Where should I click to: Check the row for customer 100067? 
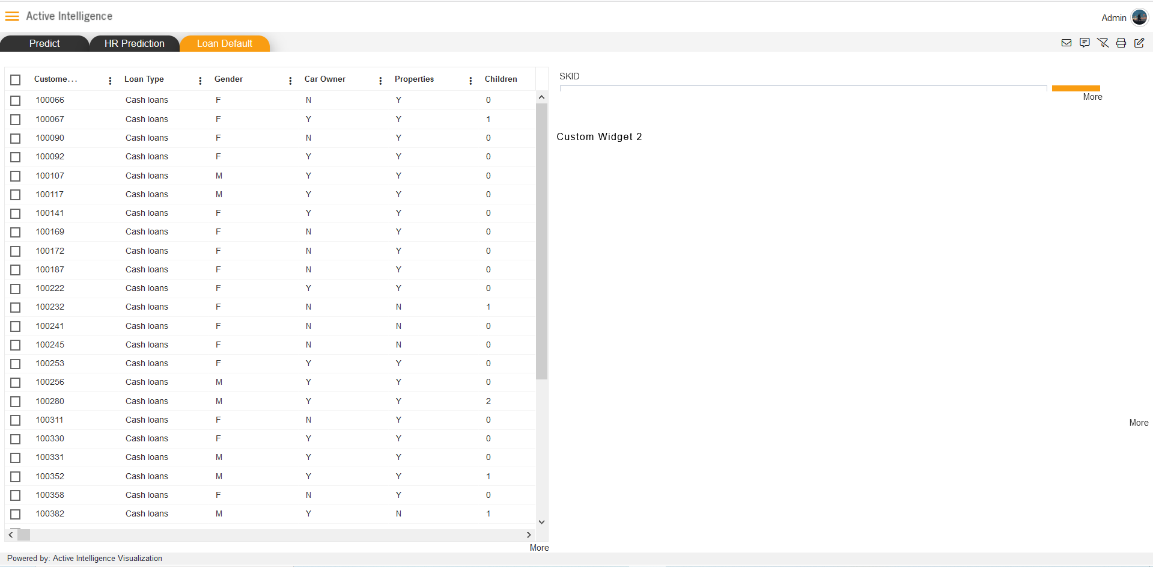click(15, 119)
